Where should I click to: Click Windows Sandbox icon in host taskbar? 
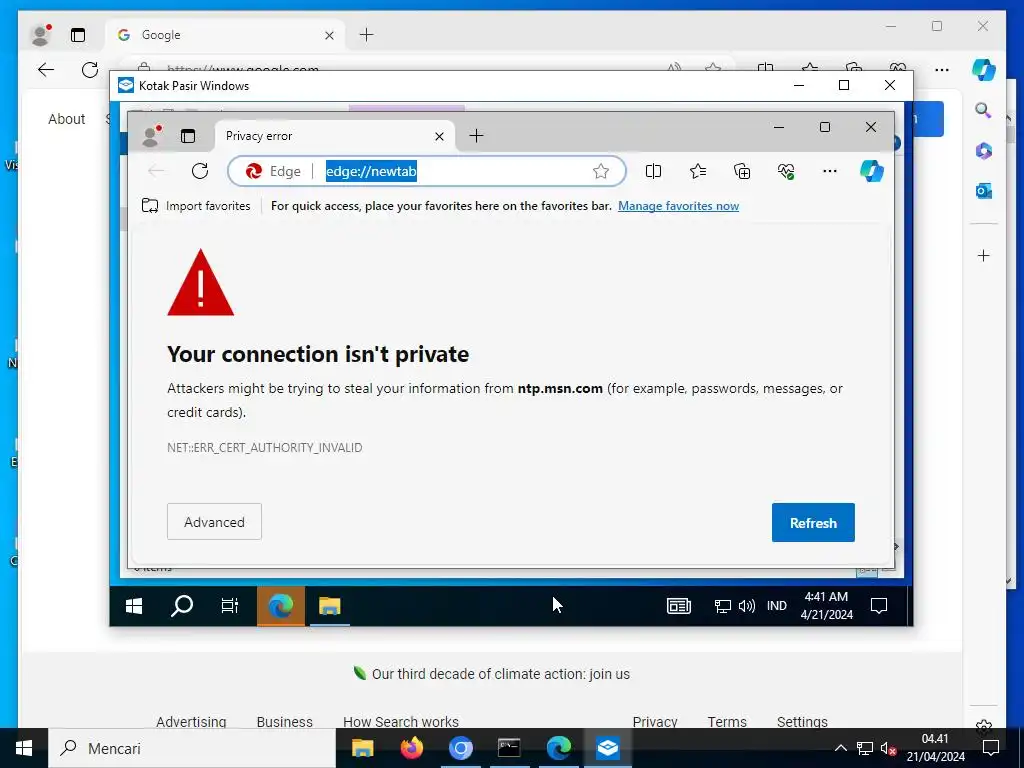coord(607,748)
